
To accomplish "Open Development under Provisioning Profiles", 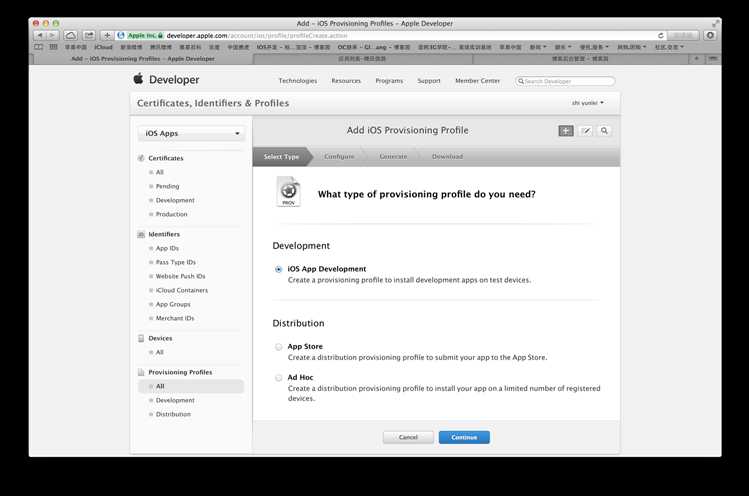I will (175, 400).
